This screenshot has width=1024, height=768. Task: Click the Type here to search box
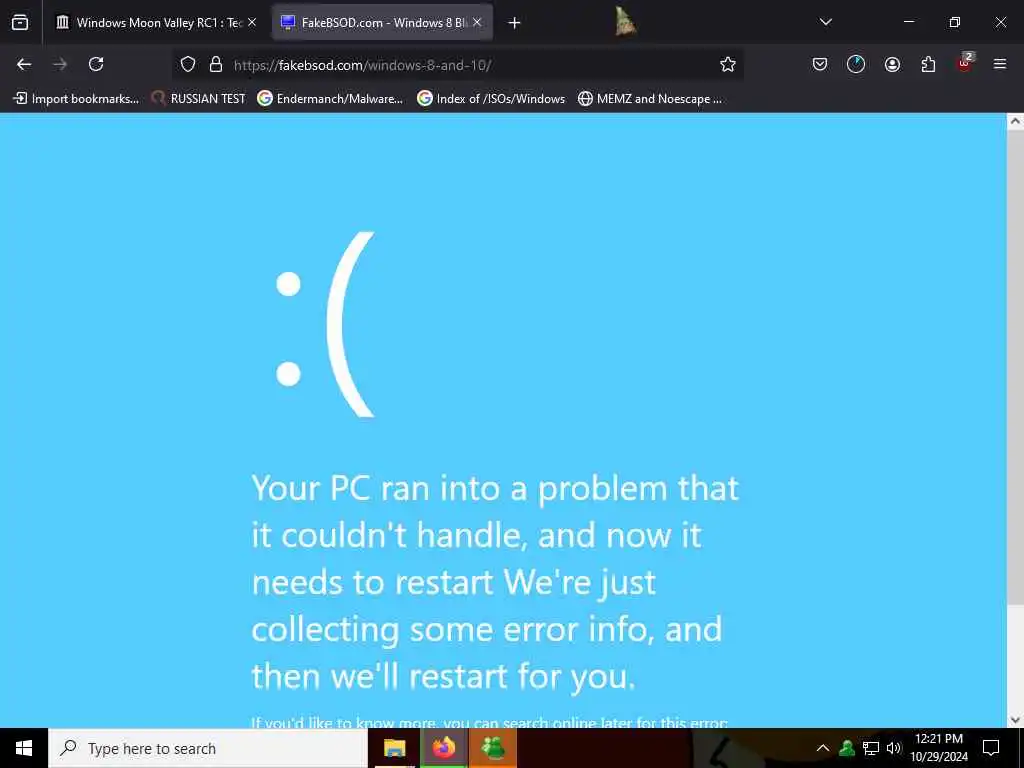(x=208, y=748)
